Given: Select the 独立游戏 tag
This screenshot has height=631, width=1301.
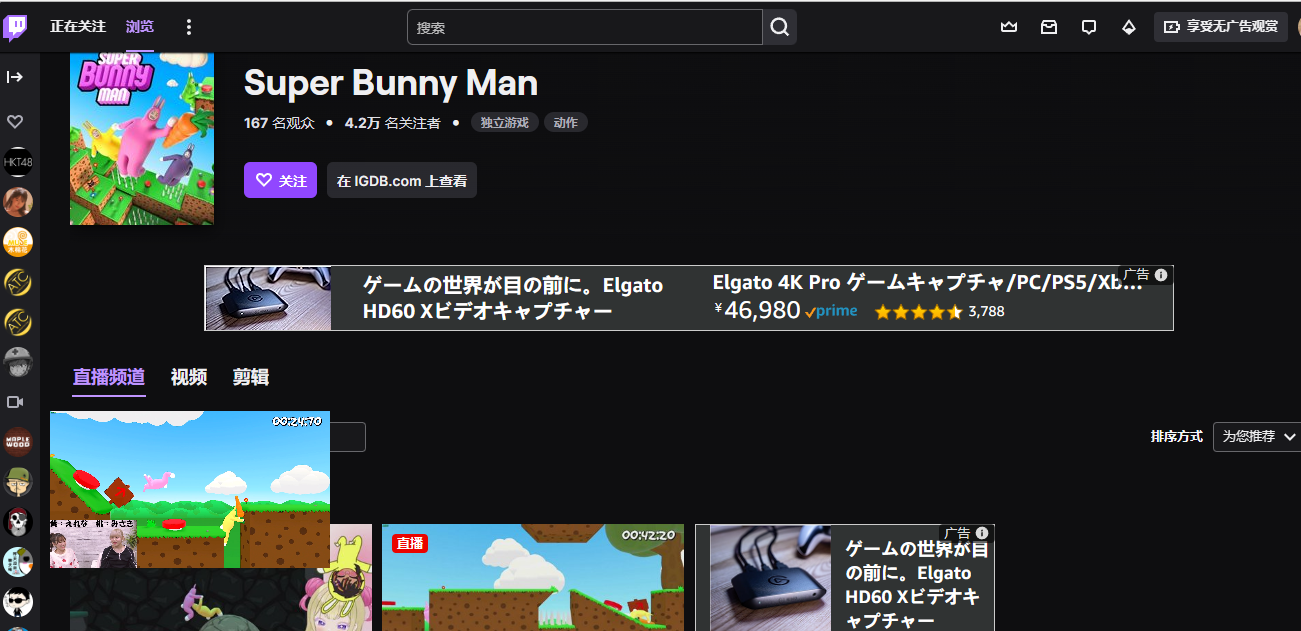Looking at the screenshot, I should (504, 122).
